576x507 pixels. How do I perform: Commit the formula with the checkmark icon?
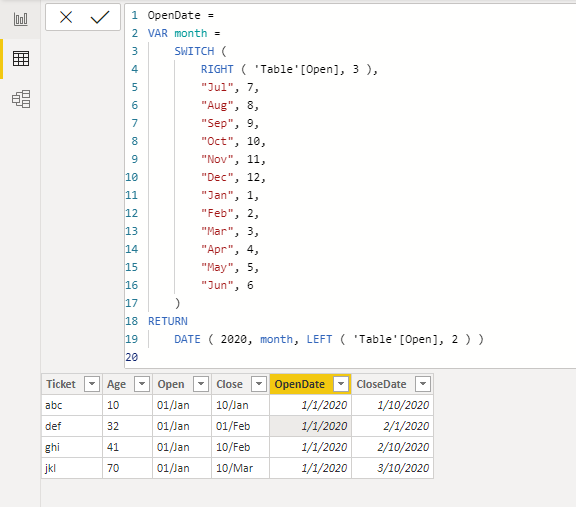coord(100,17)
